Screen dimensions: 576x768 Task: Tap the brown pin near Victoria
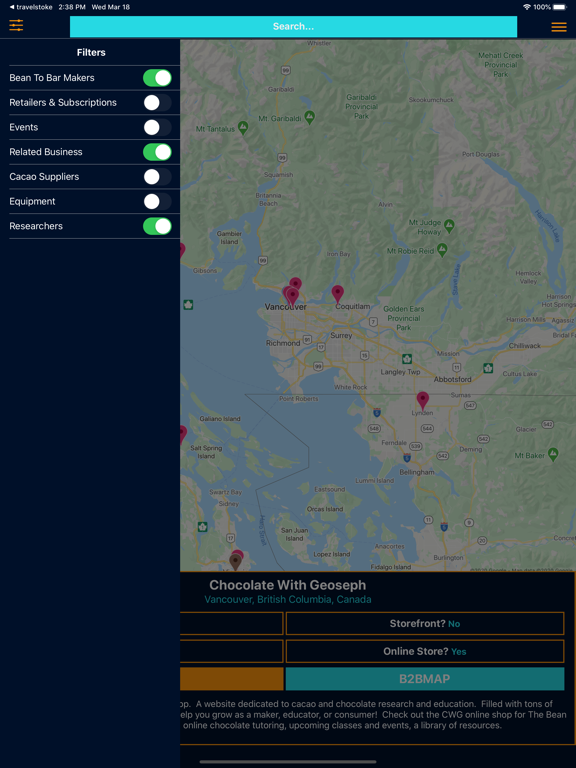(236, 562)
